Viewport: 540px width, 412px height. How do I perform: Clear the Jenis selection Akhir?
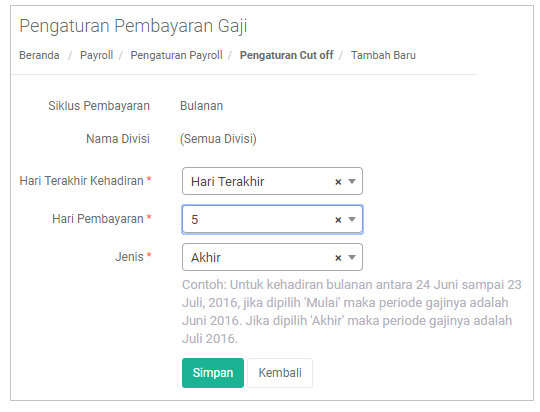338,258
